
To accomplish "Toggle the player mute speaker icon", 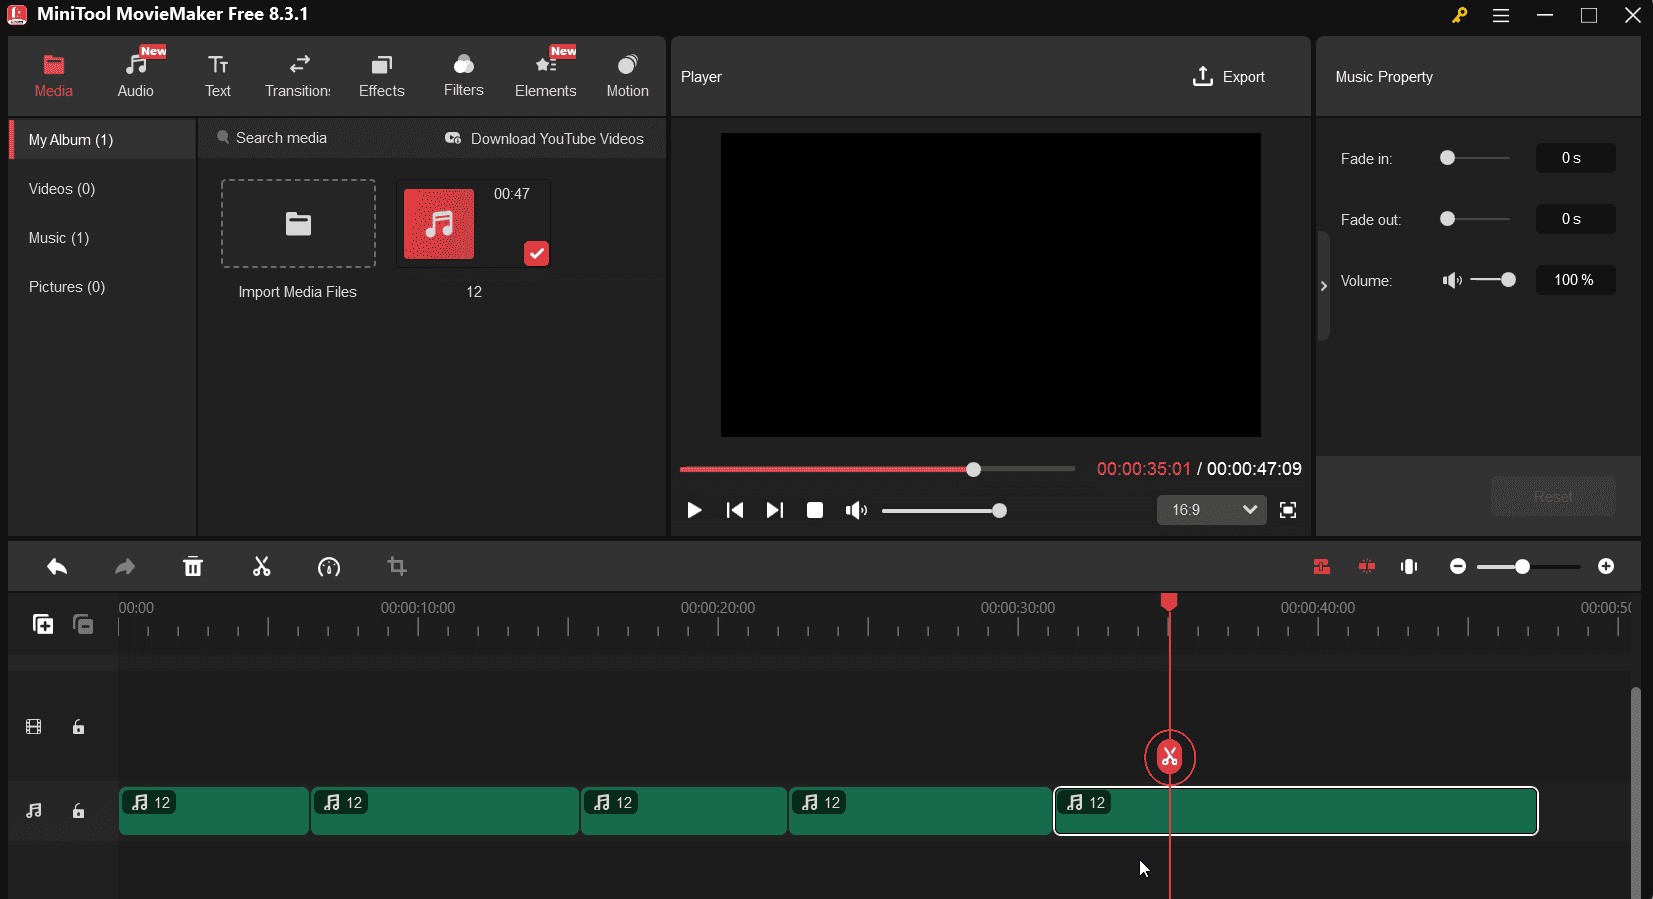I will tap(856, 510).
